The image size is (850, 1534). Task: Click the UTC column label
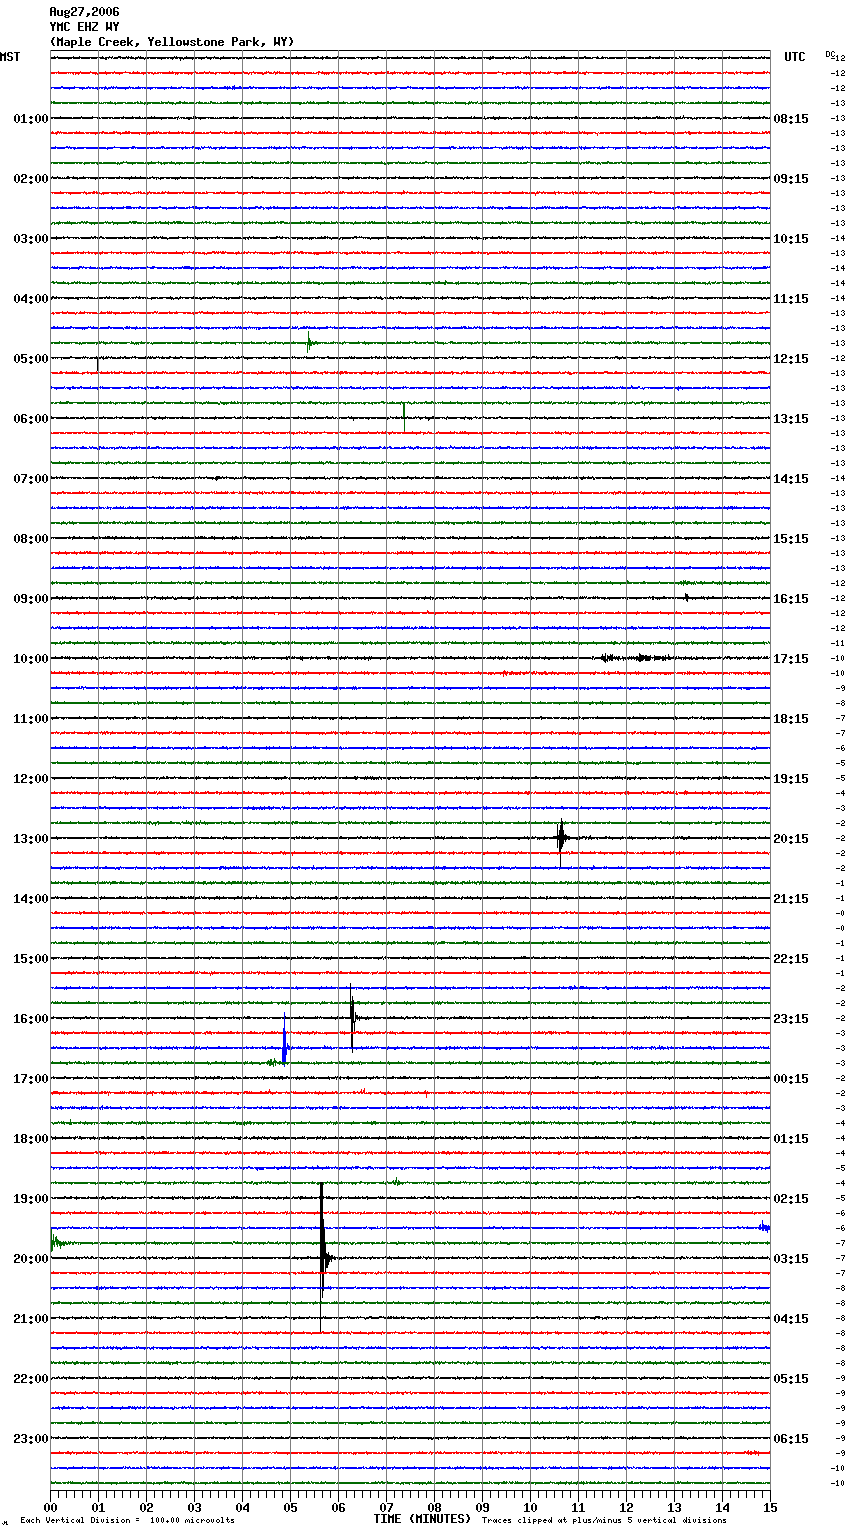click(795, 57)
